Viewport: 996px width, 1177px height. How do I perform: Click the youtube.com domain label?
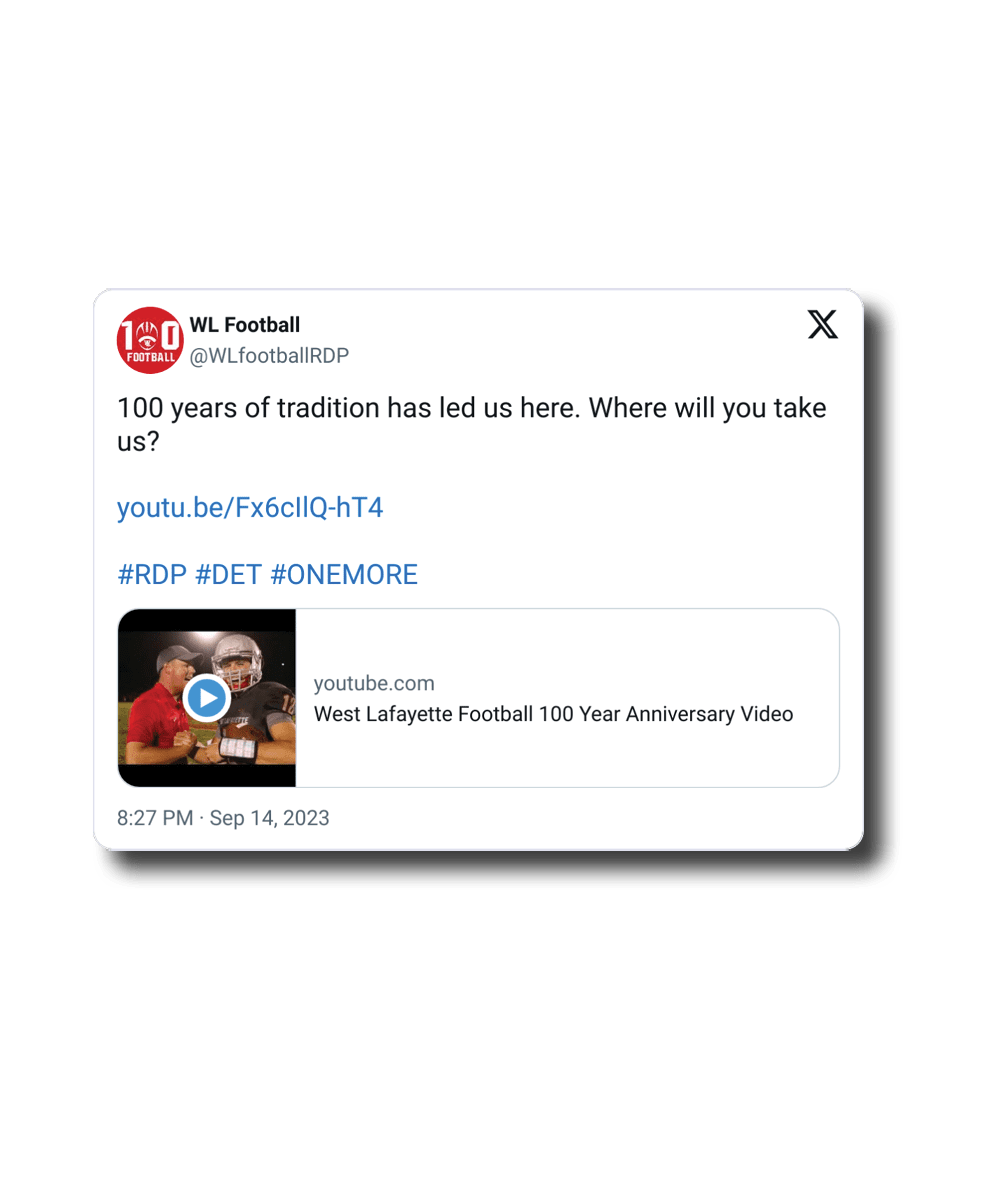click(x=374, y=684)
